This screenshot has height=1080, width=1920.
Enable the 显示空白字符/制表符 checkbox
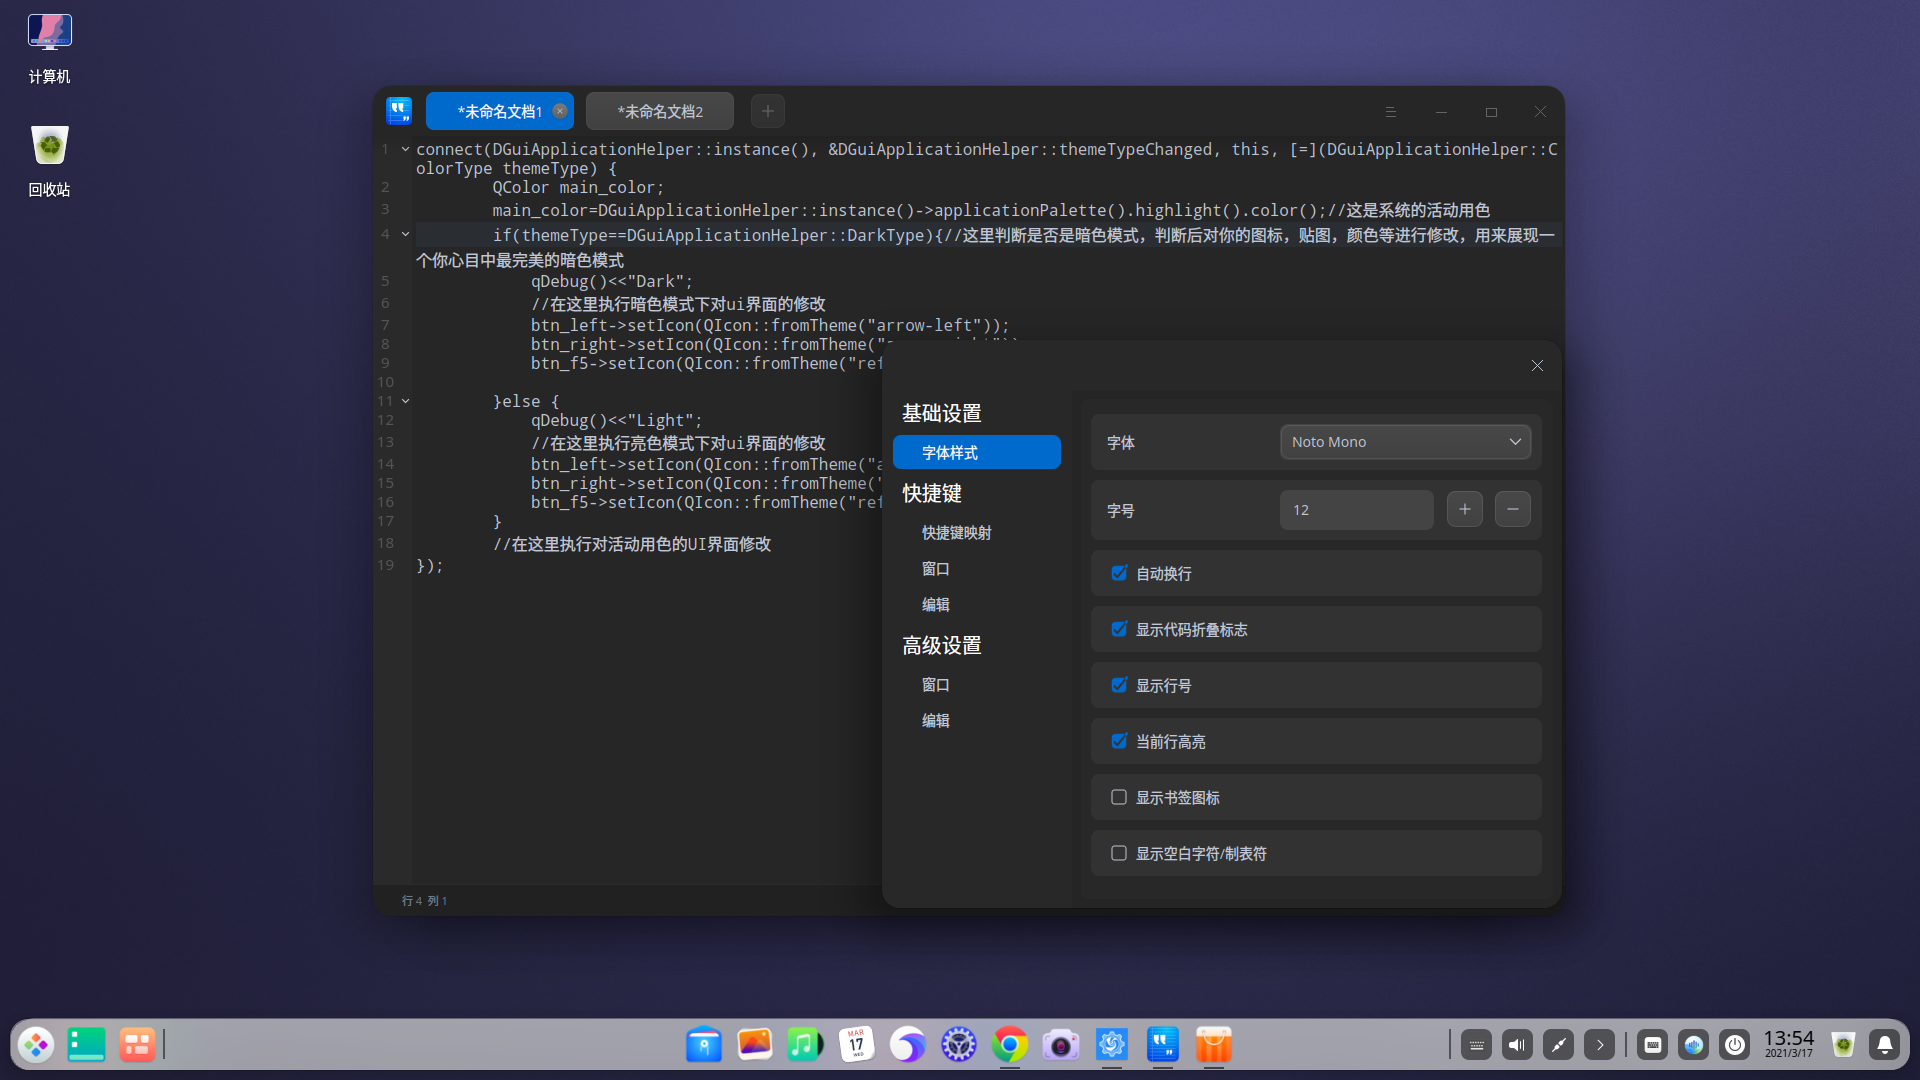pyautogui.click(x=1119, y=853)
